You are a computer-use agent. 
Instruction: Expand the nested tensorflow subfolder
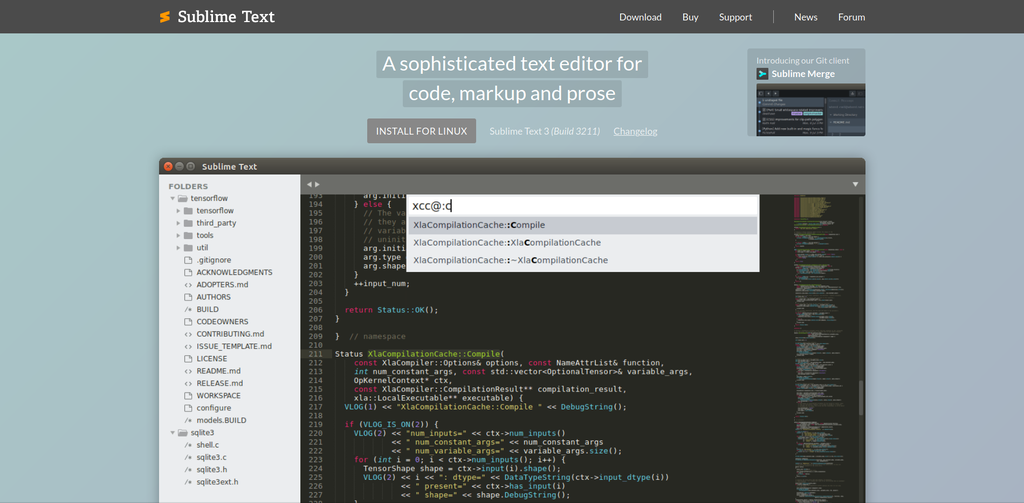[x=178, y=210]
